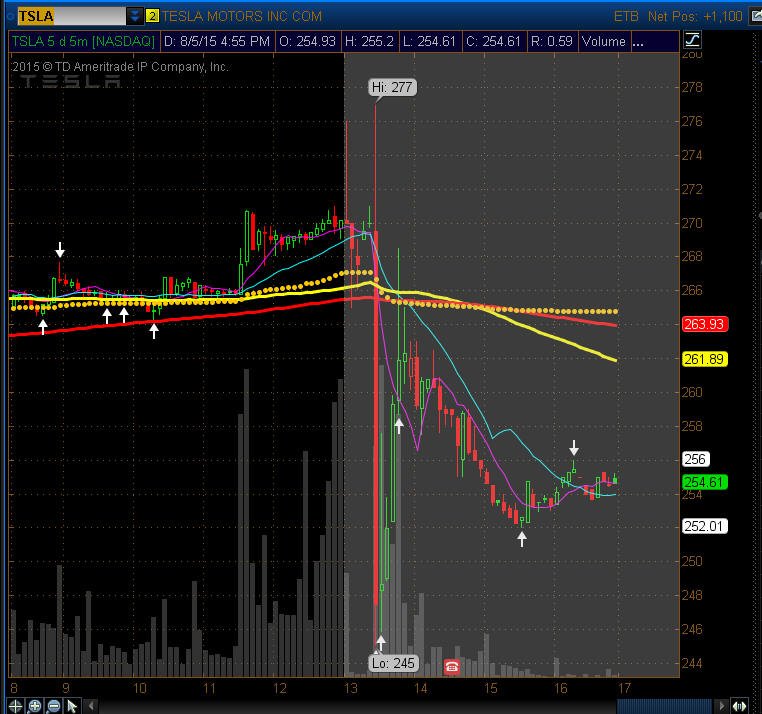Click the left scroll arrow on the time axis
The image size is (762, 714).
[91, 706]
